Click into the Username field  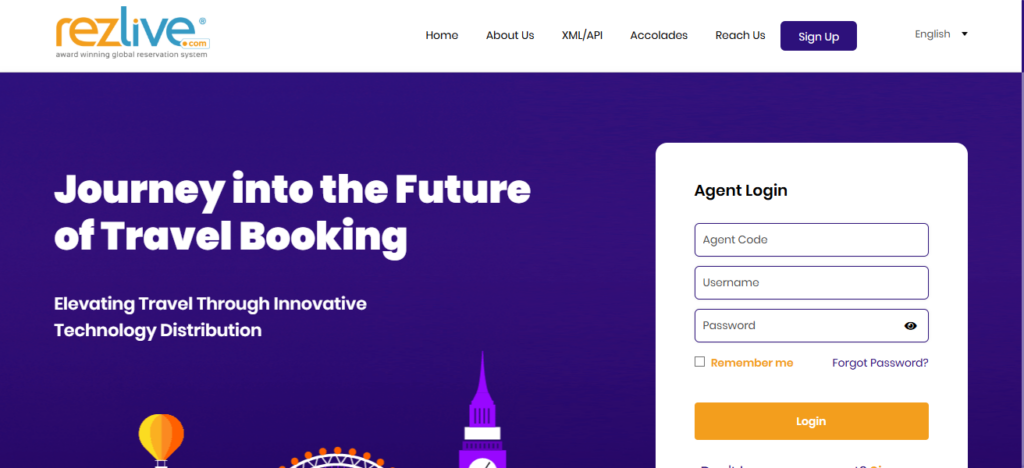[x=811, y=283]
